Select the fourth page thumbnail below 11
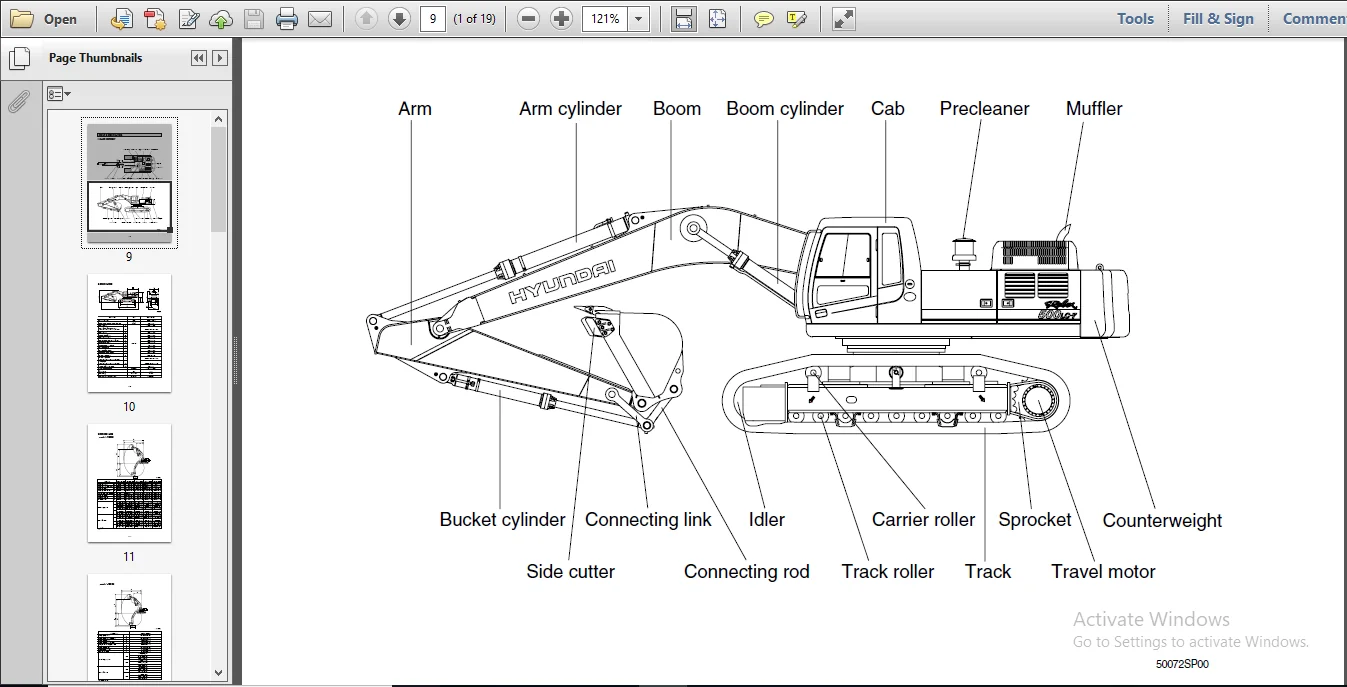The image size is (1347, 687). 129,628
